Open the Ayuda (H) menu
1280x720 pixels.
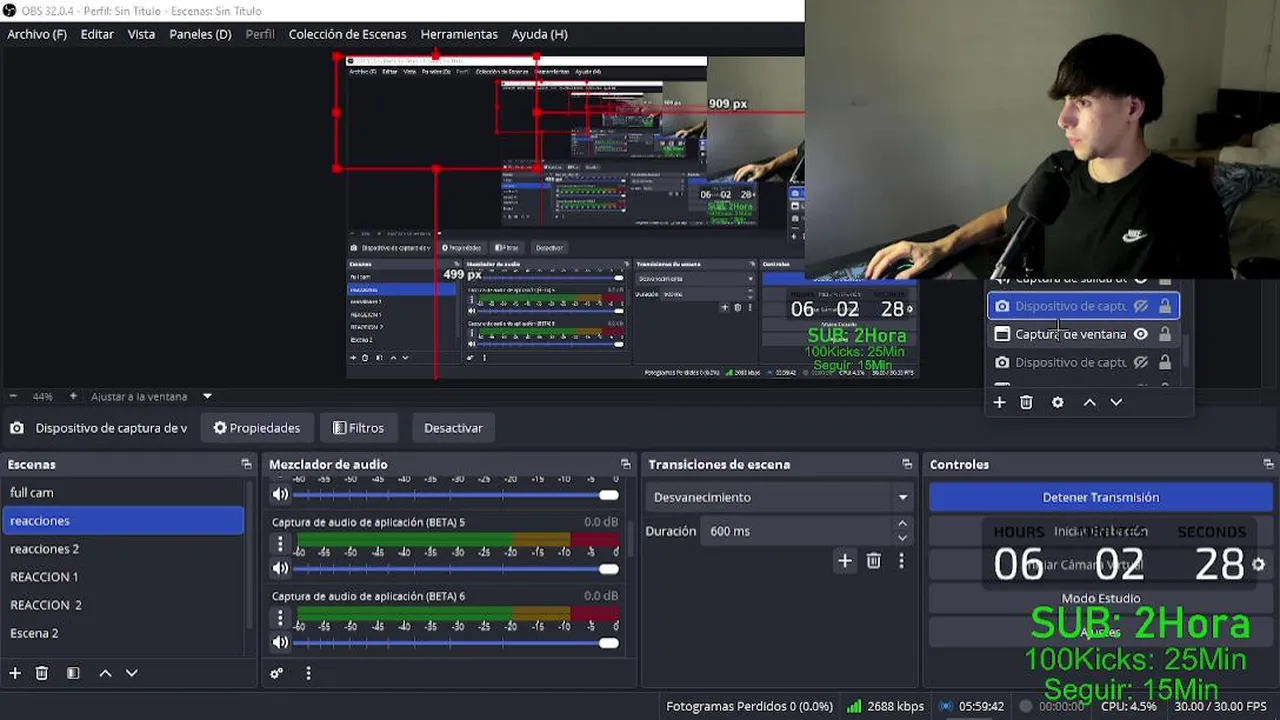pos(539,34)
